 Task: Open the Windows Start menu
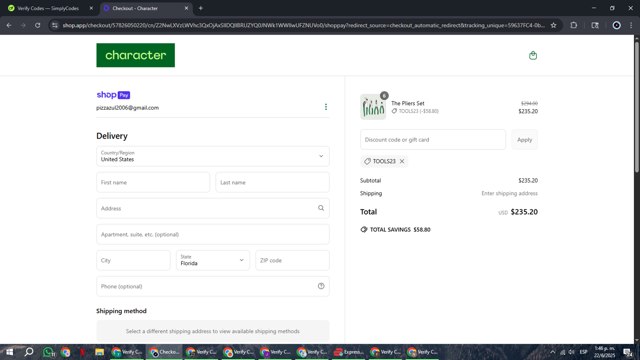point(9,352)
